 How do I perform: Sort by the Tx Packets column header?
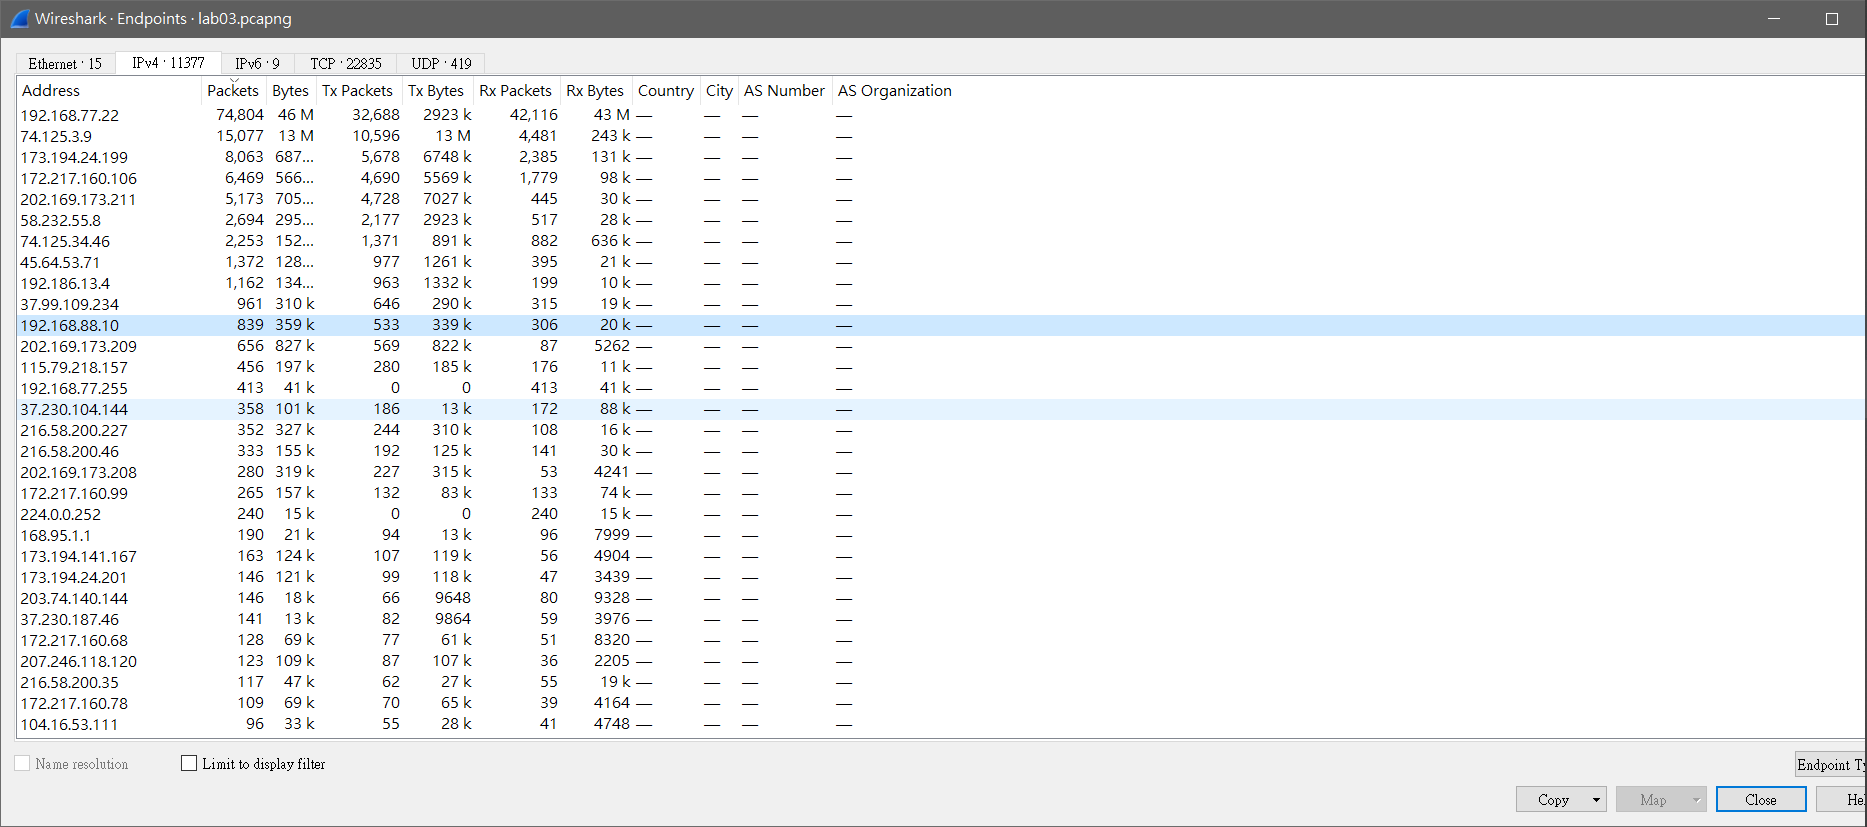[x=359, y=91]
